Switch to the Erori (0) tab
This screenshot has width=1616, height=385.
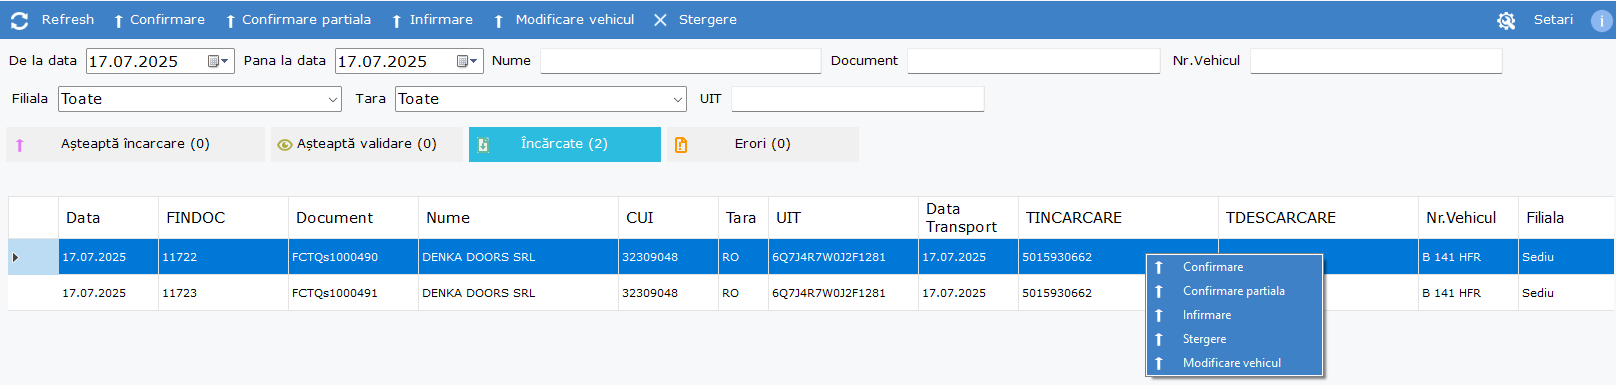(x=763, y=144)
